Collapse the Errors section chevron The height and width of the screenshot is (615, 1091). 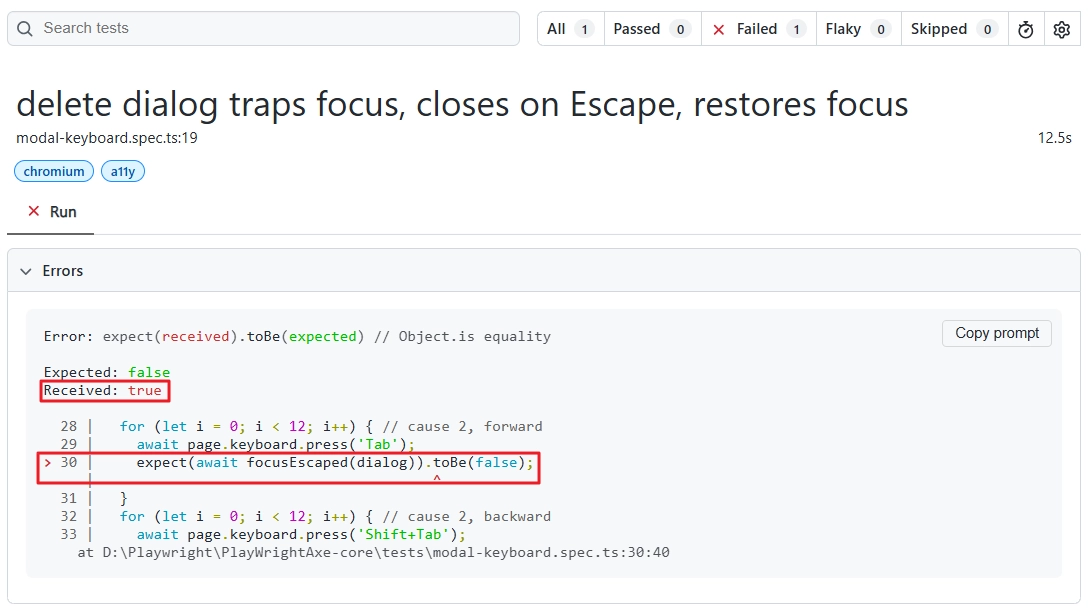[x=26, y=271]
